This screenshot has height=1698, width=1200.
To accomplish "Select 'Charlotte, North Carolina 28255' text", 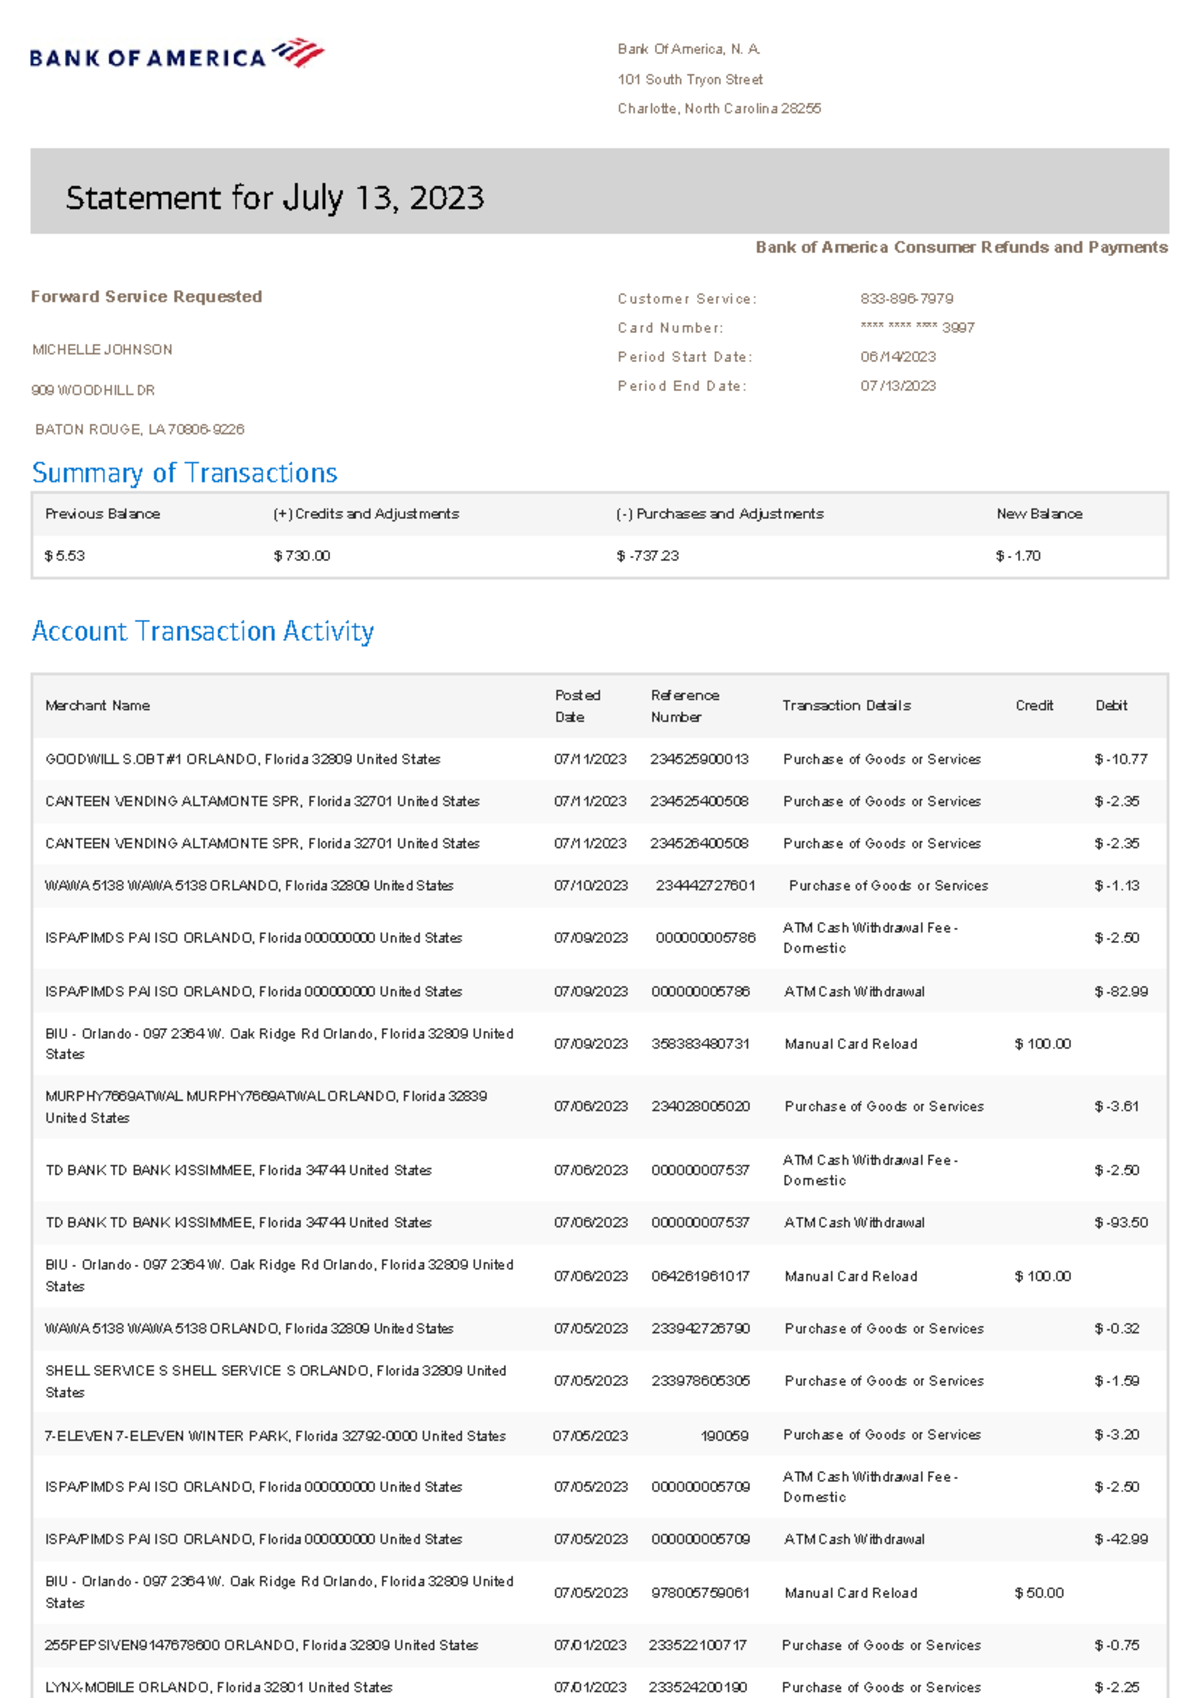I will [x=719, y=108].
